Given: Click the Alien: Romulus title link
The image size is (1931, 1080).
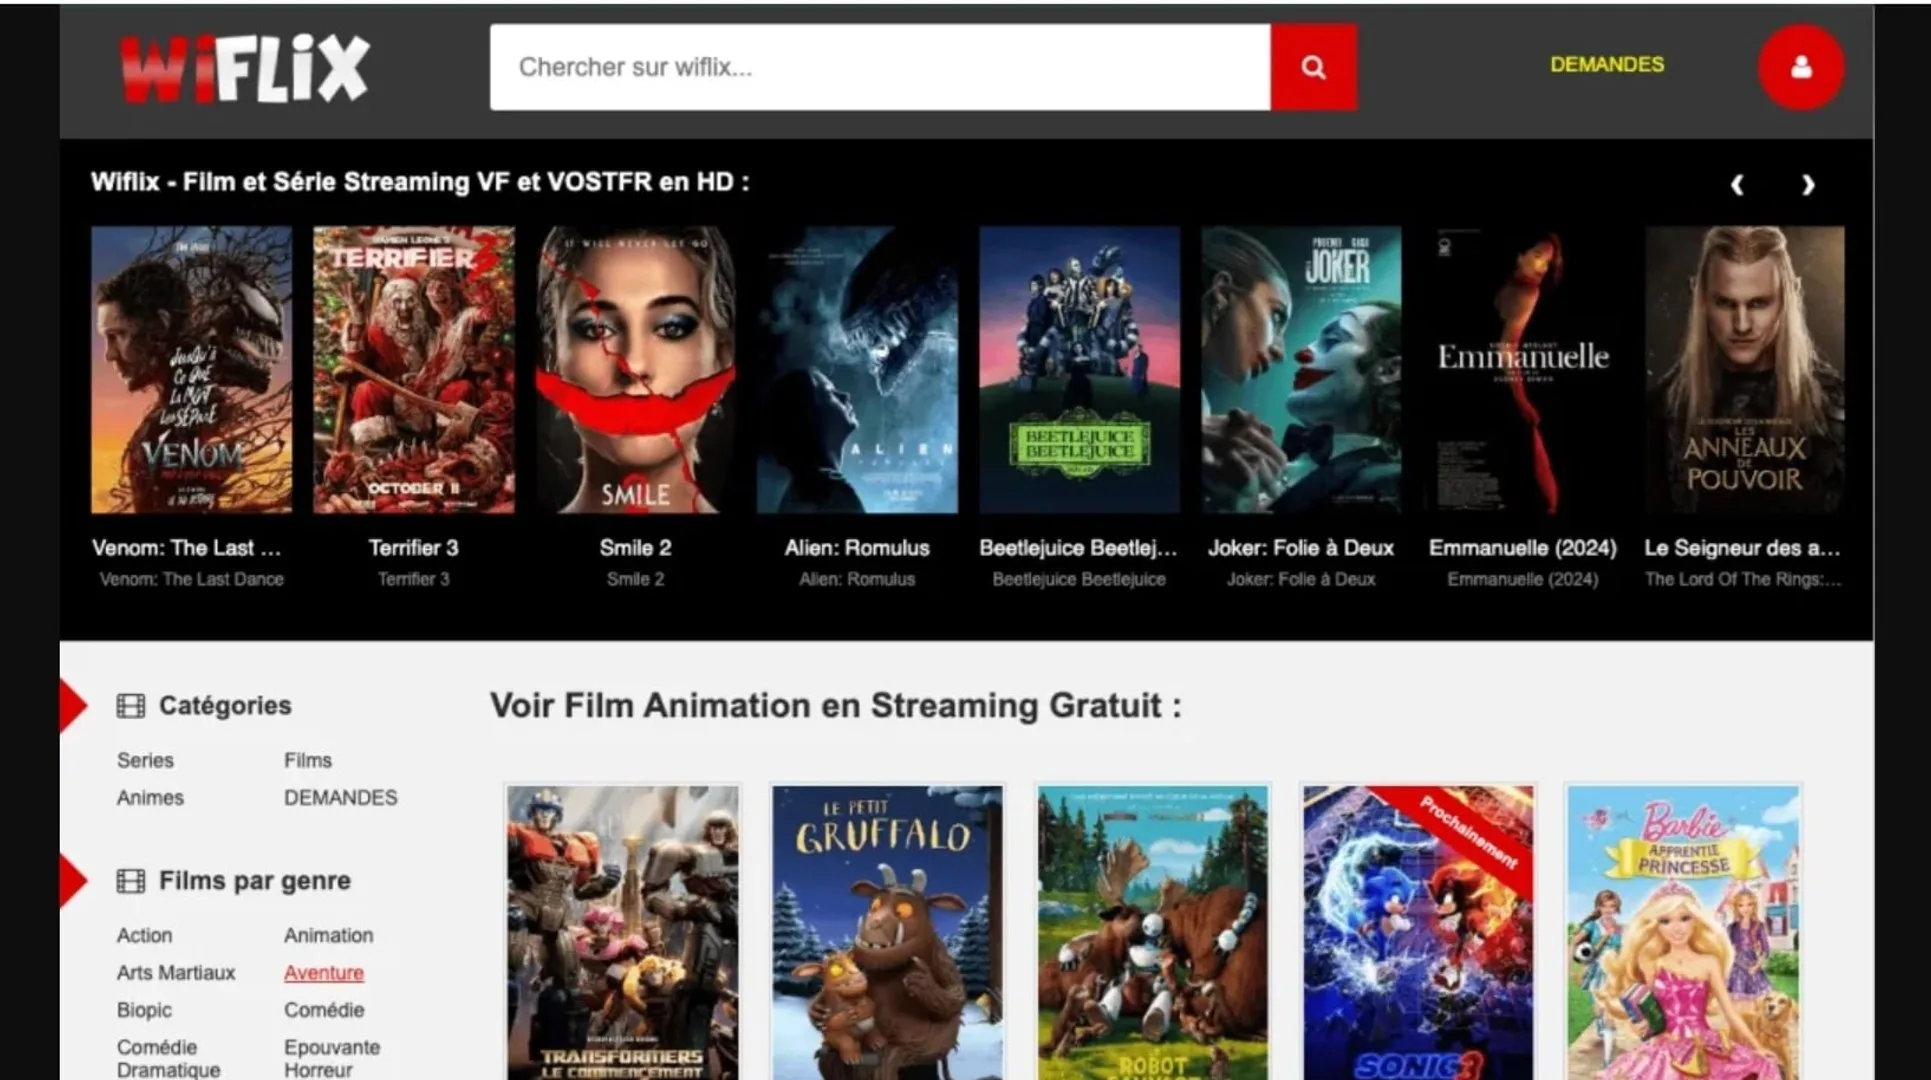Looking at the screenshot, I should tap(857, 548).
